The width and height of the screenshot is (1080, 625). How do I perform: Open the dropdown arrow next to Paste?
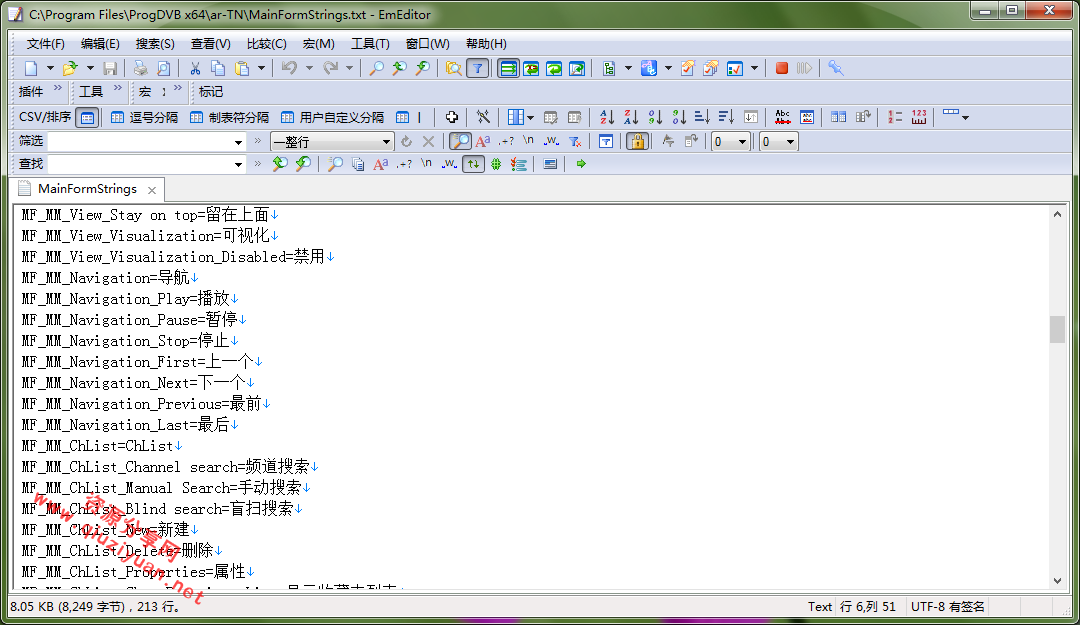pos(261,68)
